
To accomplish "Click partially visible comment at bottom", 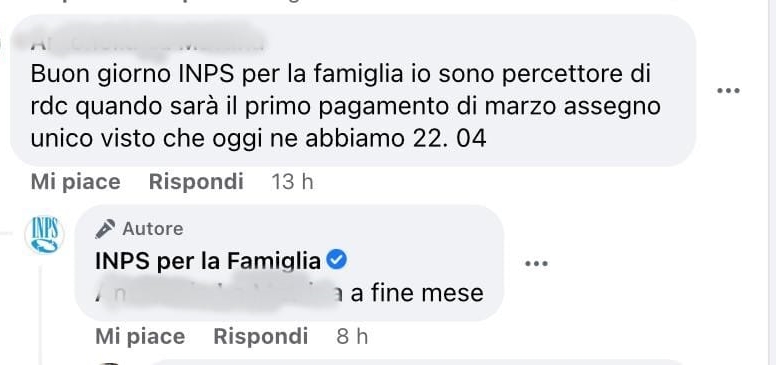I will point(396,362).
